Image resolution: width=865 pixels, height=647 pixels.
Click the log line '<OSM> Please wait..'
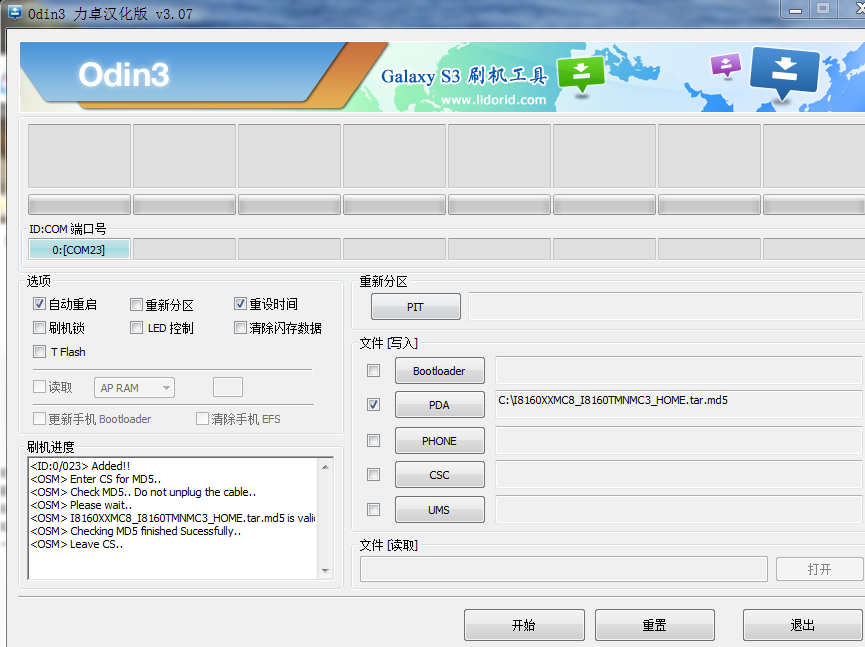point(82,505)
